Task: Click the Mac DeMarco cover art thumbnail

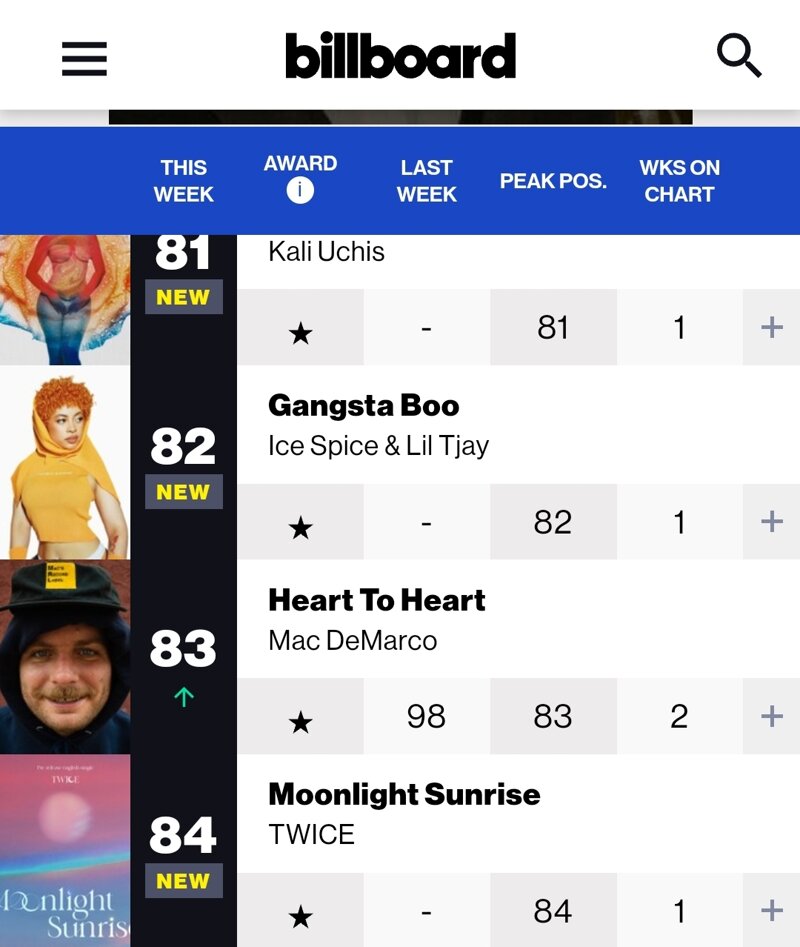Action: 65,657
